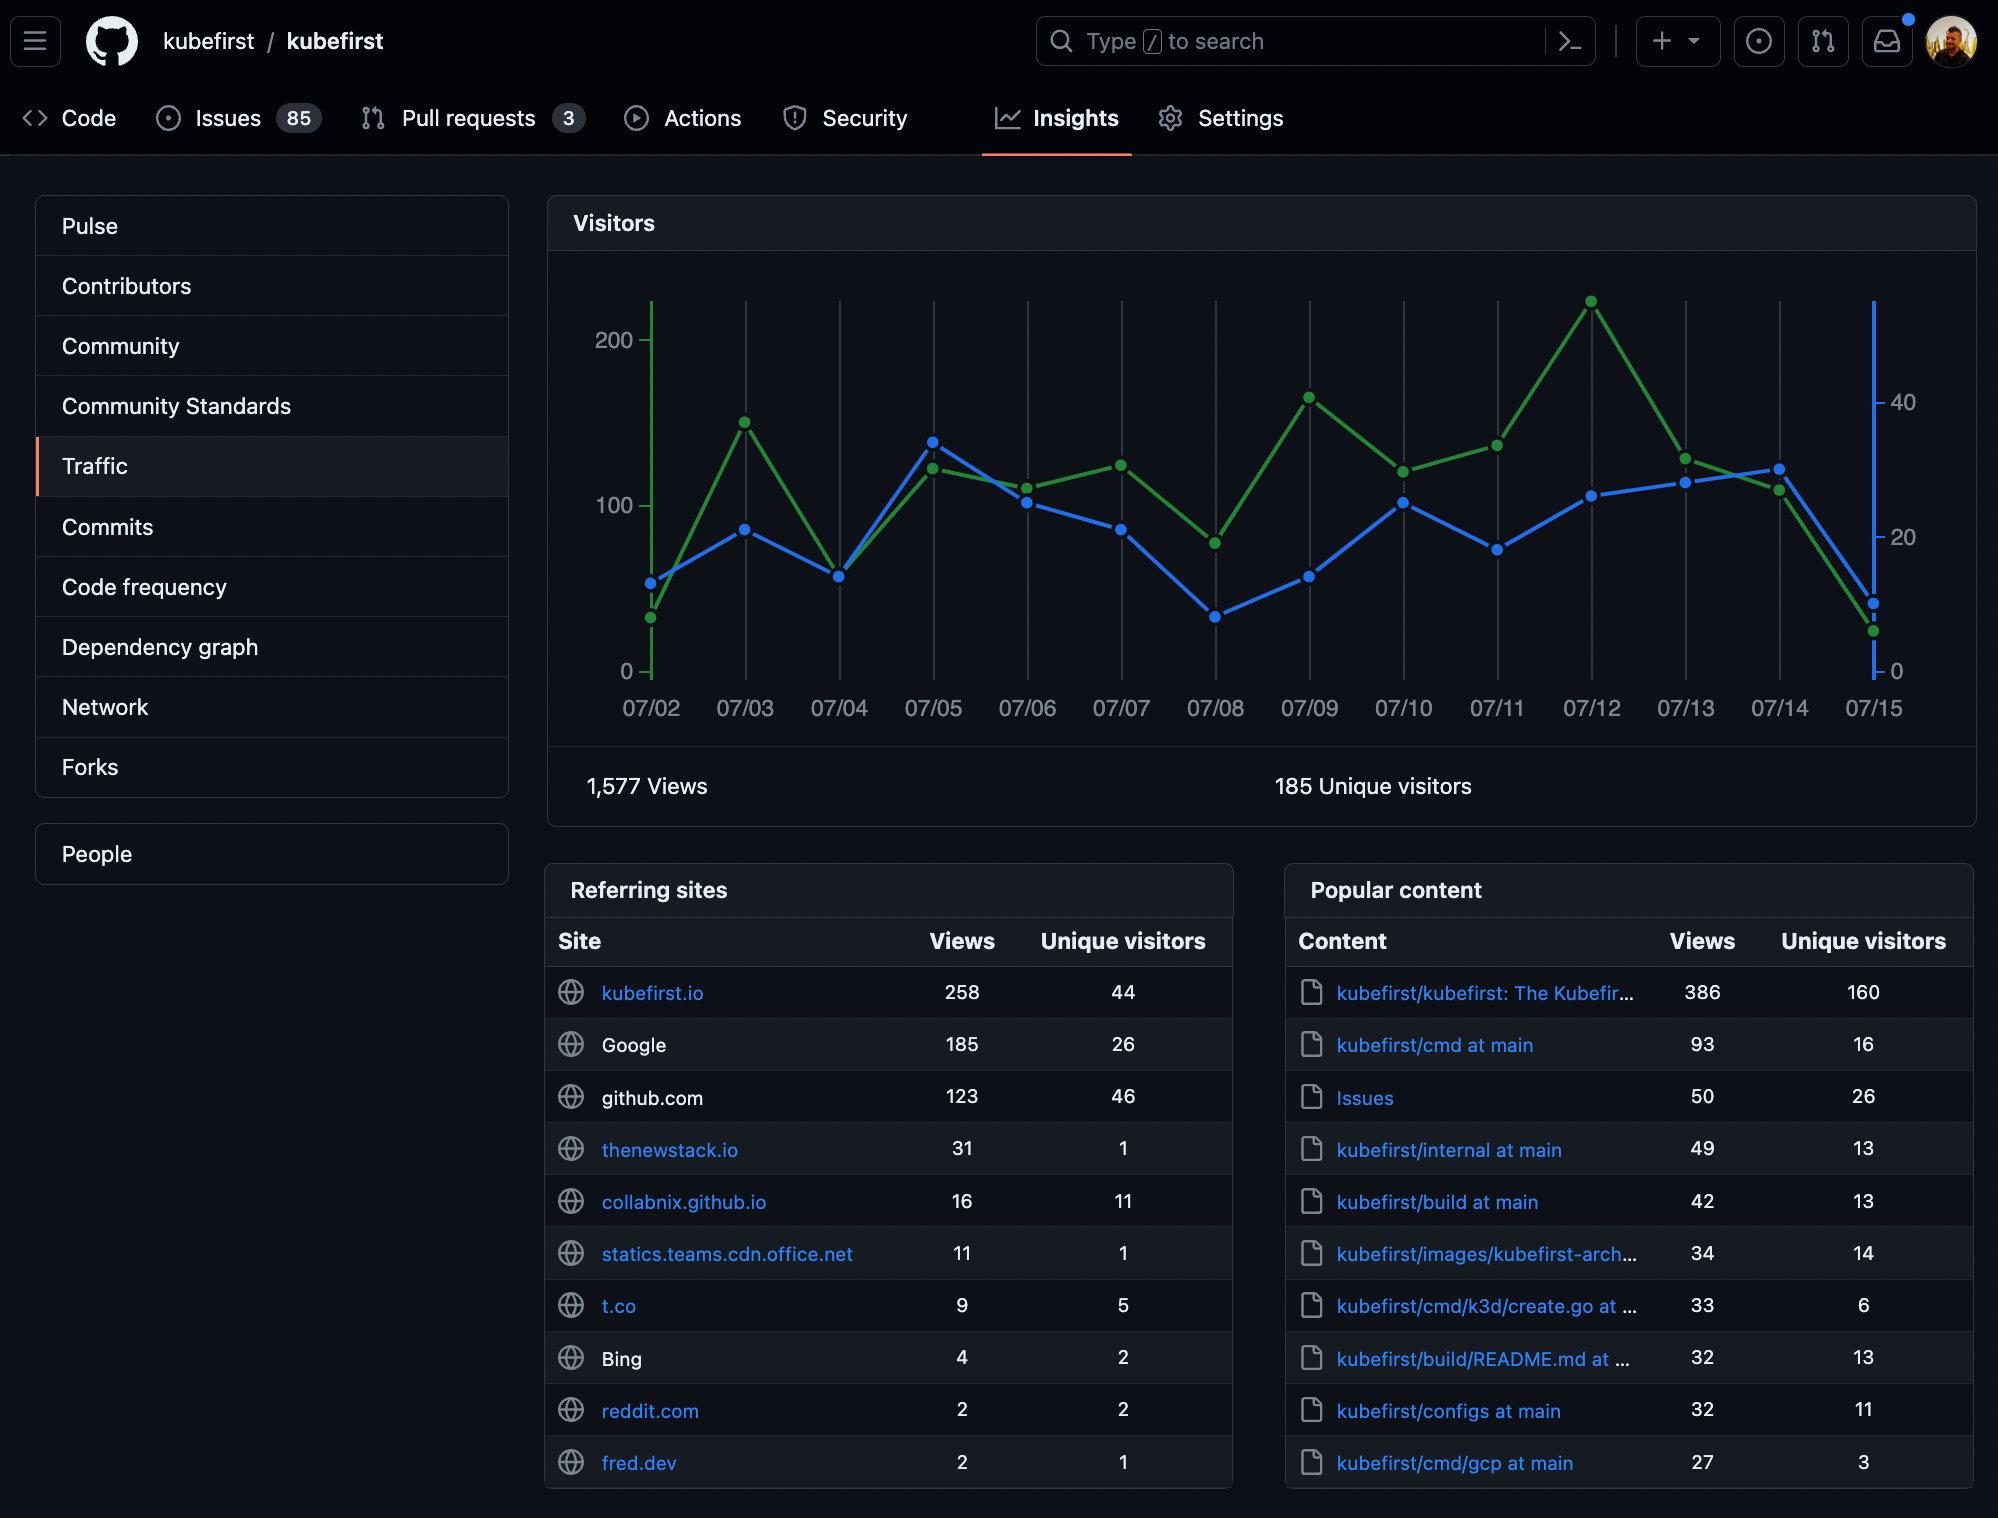
Task: Open the Pull requests tab
Action: [x=472, y=118]
